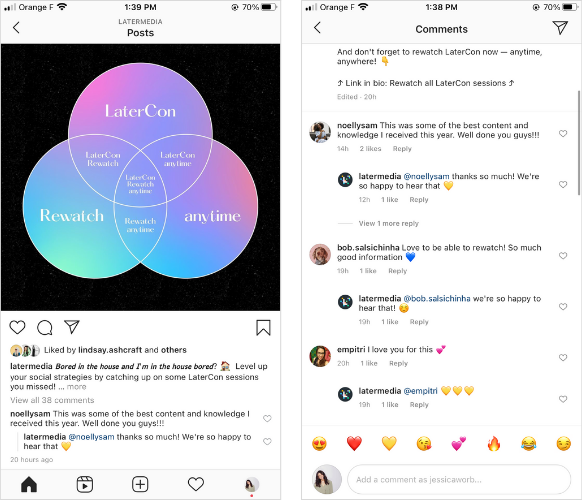Open "View all 38 comments"
This screenshot has height=500, width=582.
point(52,400)
